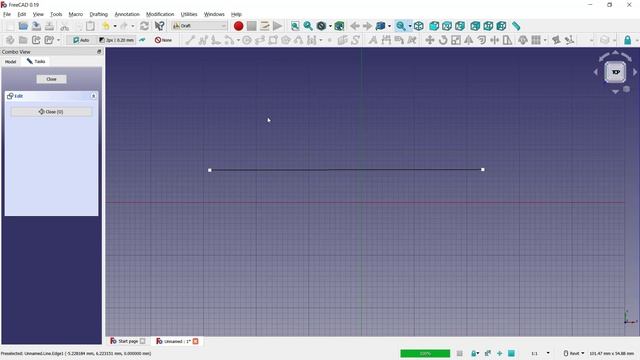Click the refresh recompute icon
This screenshot has height=360, width=640.
tap(144, 26)
